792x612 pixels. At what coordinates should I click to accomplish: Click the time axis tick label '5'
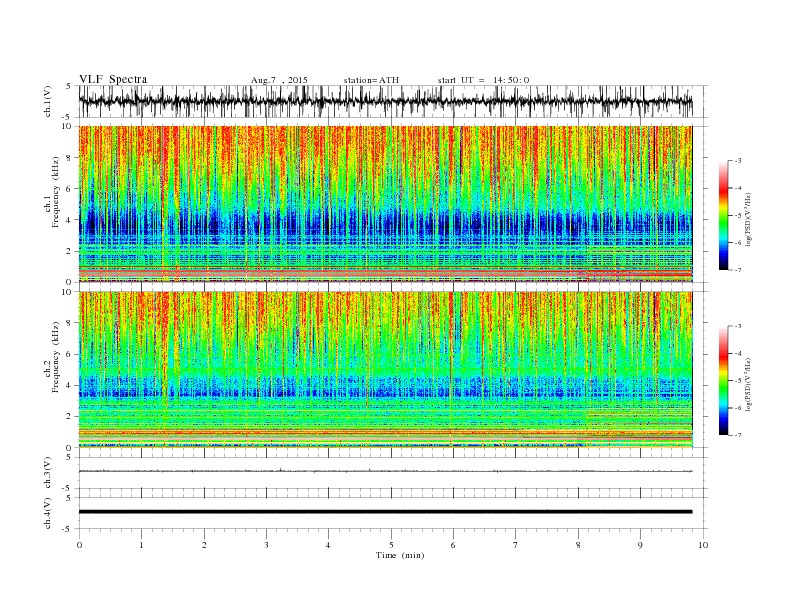[x=391, y=545]
